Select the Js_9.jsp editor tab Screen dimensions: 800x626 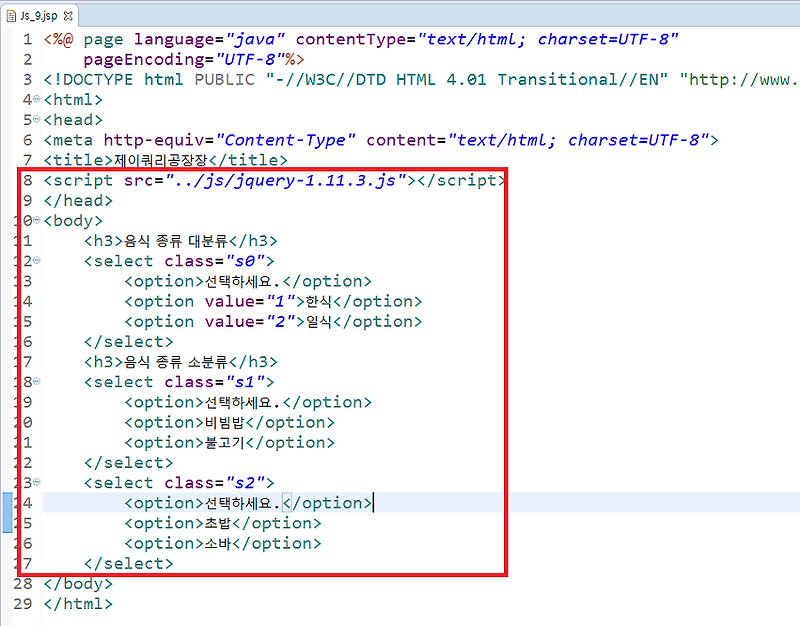pos(39,16)
